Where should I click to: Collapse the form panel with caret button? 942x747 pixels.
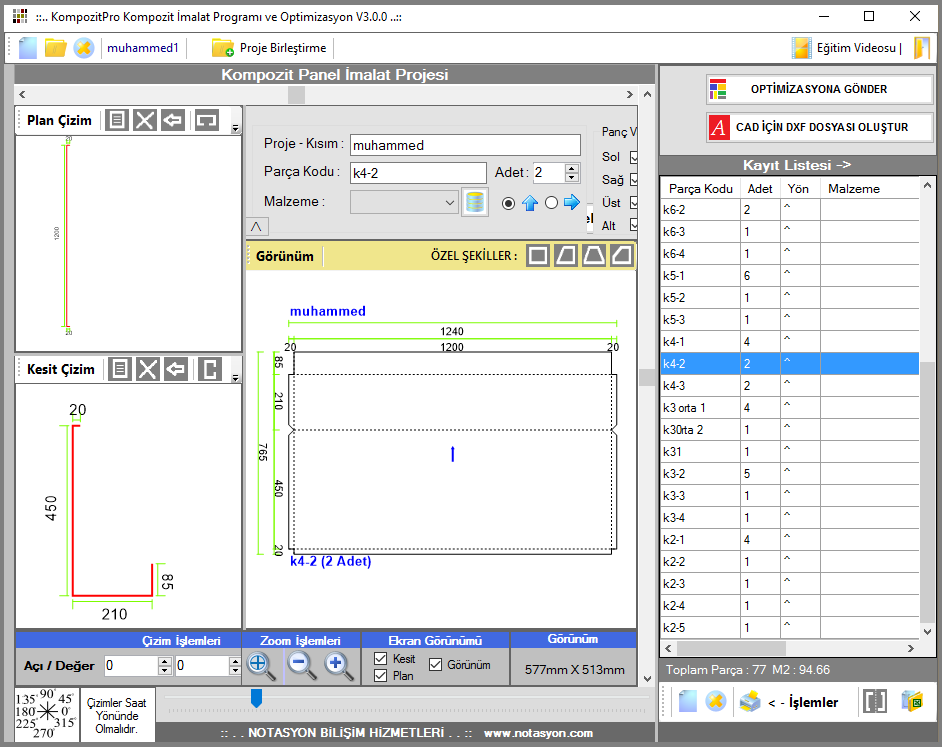point(257,227)
